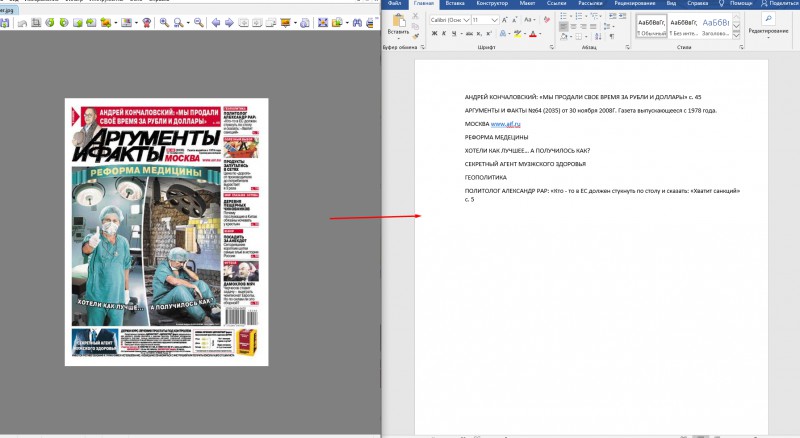Increase indent in paragraph group
This screenshot has height=438, width=800.
[x=622, y=16]
